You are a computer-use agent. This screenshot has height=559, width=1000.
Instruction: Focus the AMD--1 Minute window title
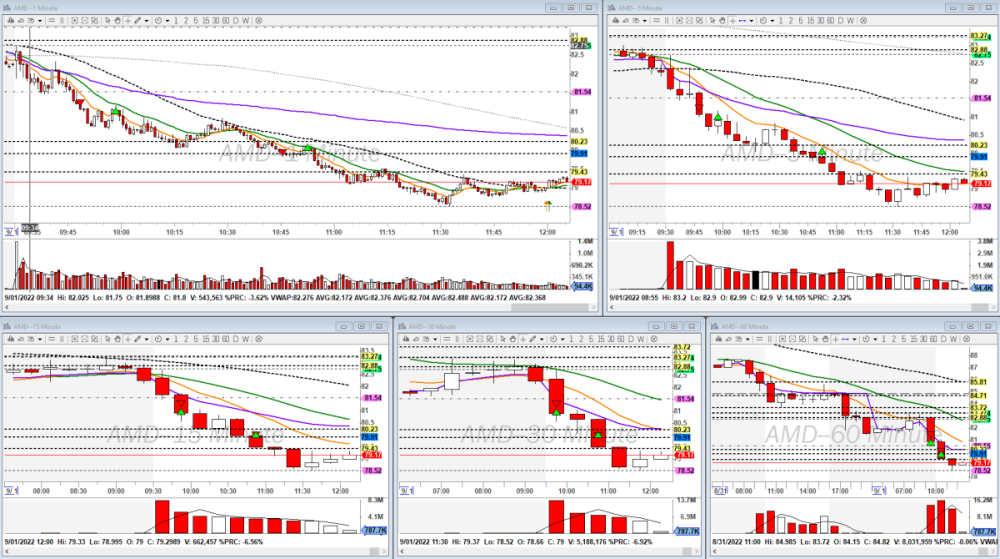point(36,8)
